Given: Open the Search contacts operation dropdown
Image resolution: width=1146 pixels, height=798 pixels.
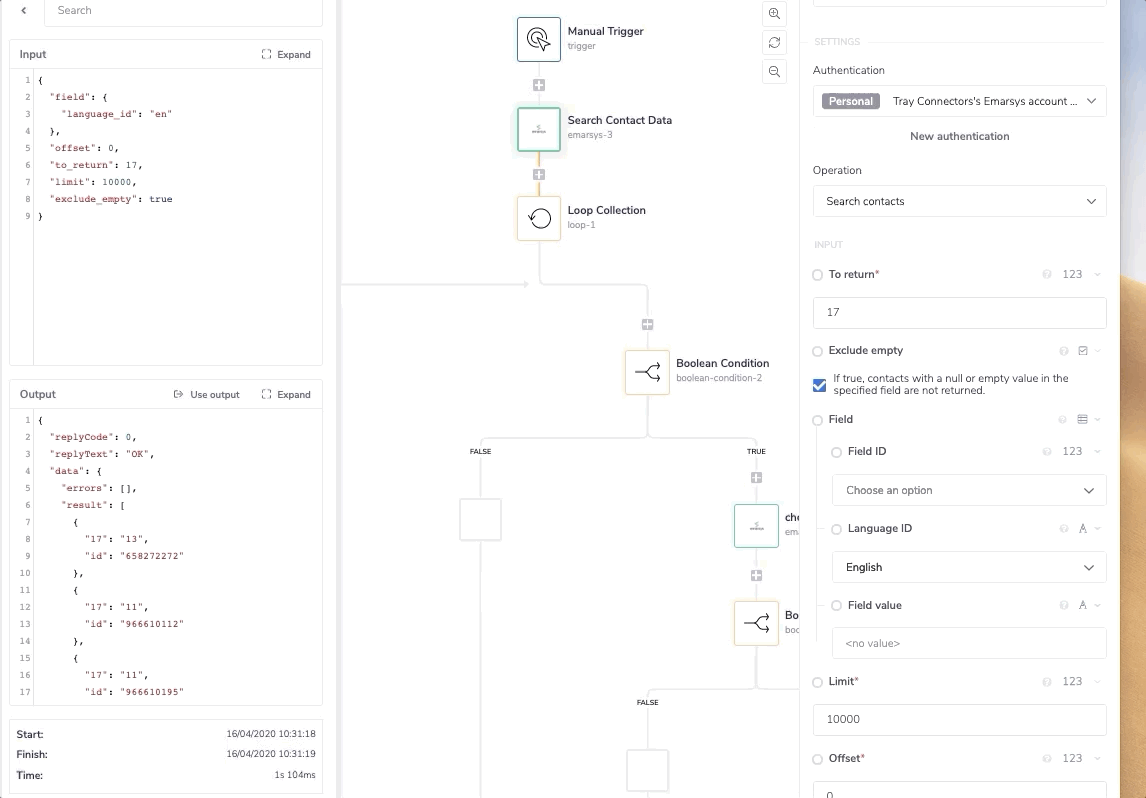Looking at the screenshot, I should (958, 201).
